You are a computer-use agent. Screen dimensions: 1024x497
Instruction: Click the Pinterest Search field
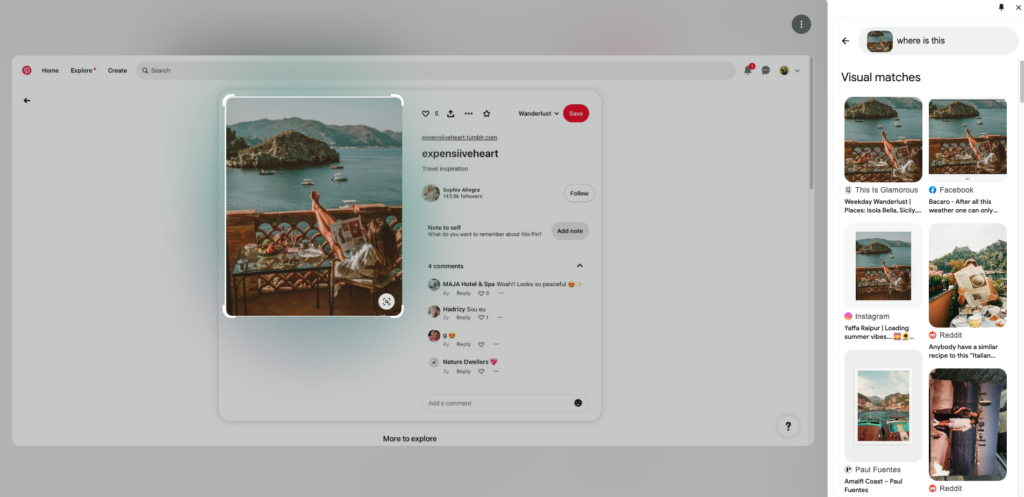point(435,71)
